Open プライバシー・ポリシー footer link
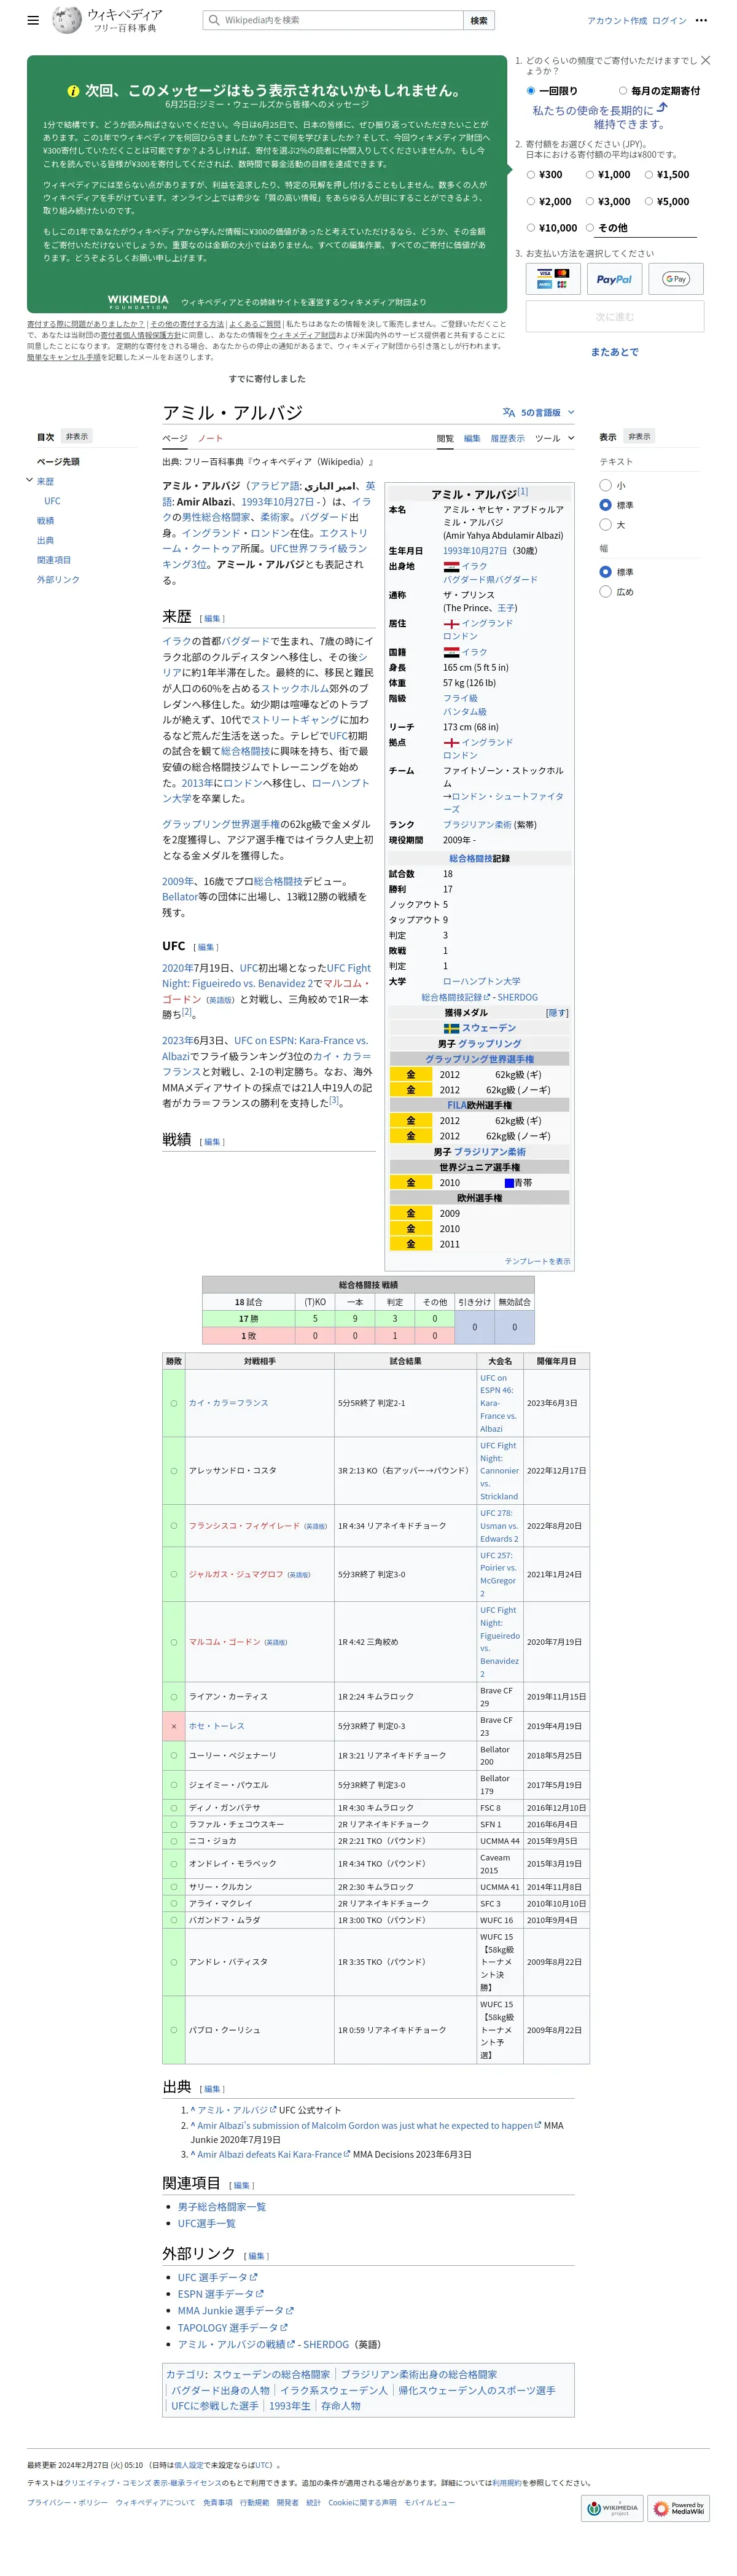737x2576 pixels. click(67, 2502)
